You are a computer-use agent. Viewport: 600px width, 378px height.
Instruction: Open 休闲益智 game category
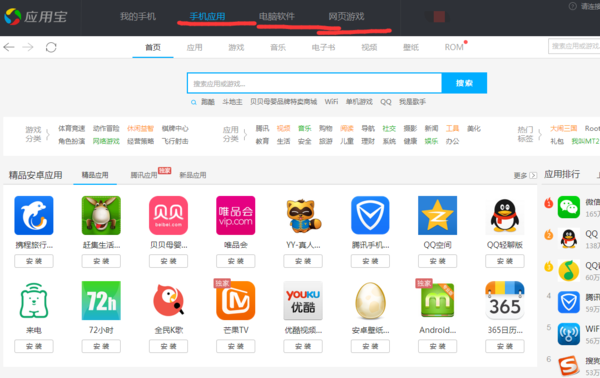[x=140, y=129]
